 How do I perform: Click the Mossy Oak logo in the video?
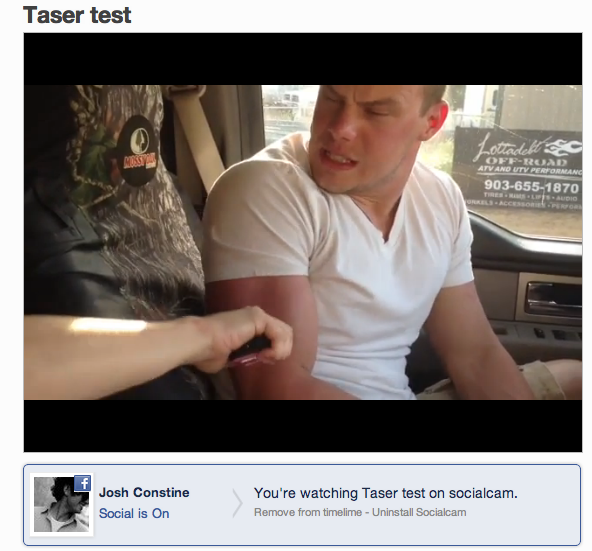point(137,151)
